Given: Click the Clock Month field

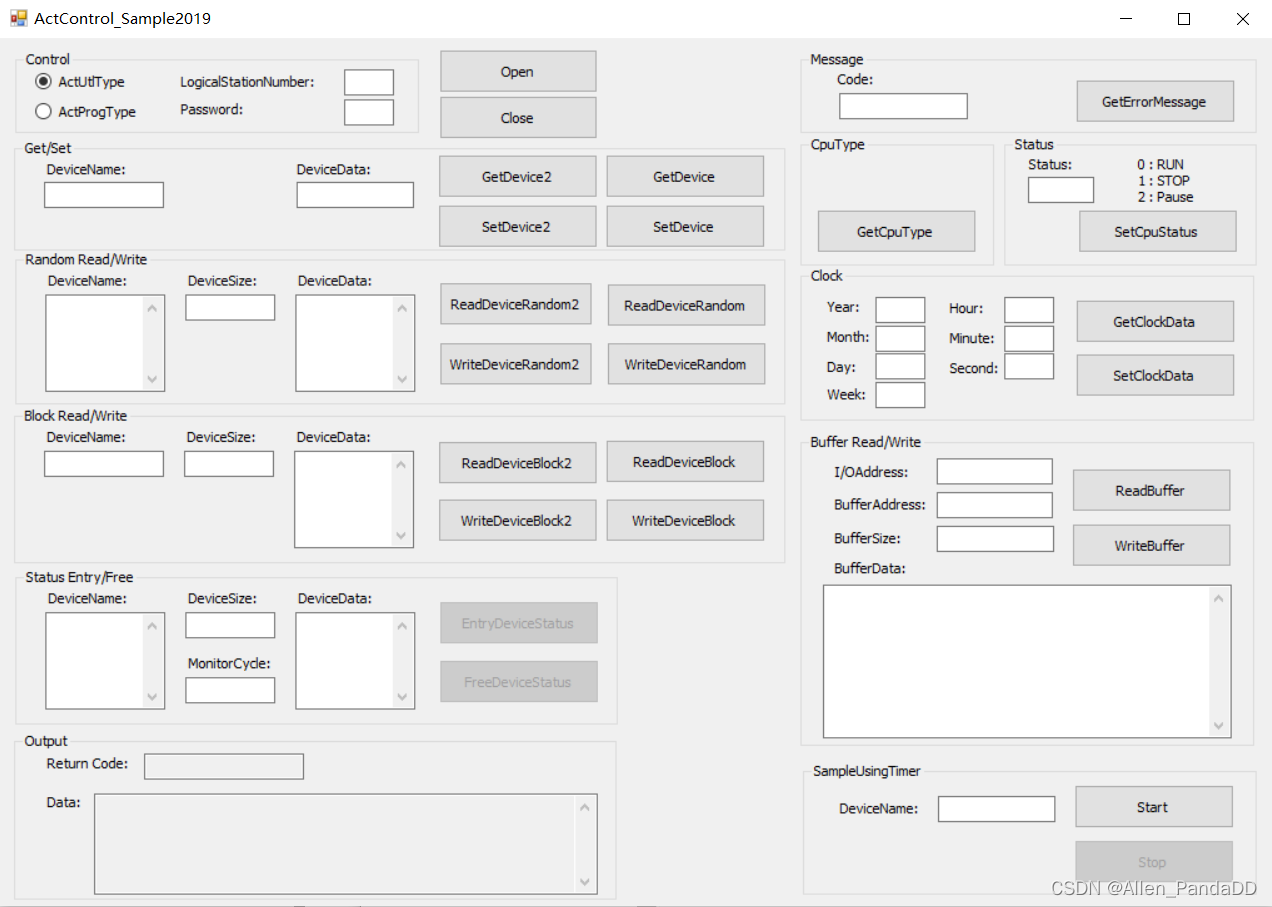Looking at the screenshot, I should coord(901,338).
